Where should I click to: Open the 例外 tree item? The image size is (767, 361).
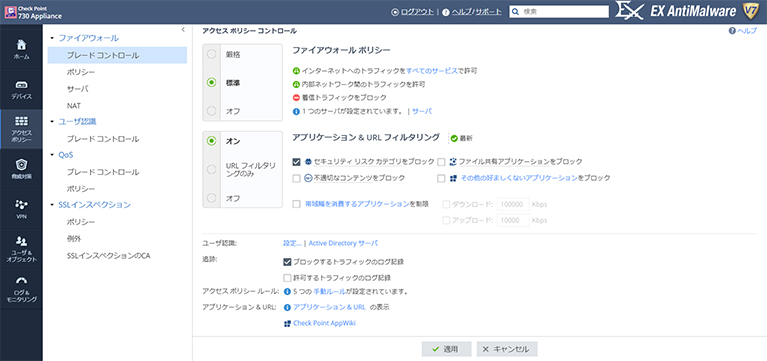74,239
